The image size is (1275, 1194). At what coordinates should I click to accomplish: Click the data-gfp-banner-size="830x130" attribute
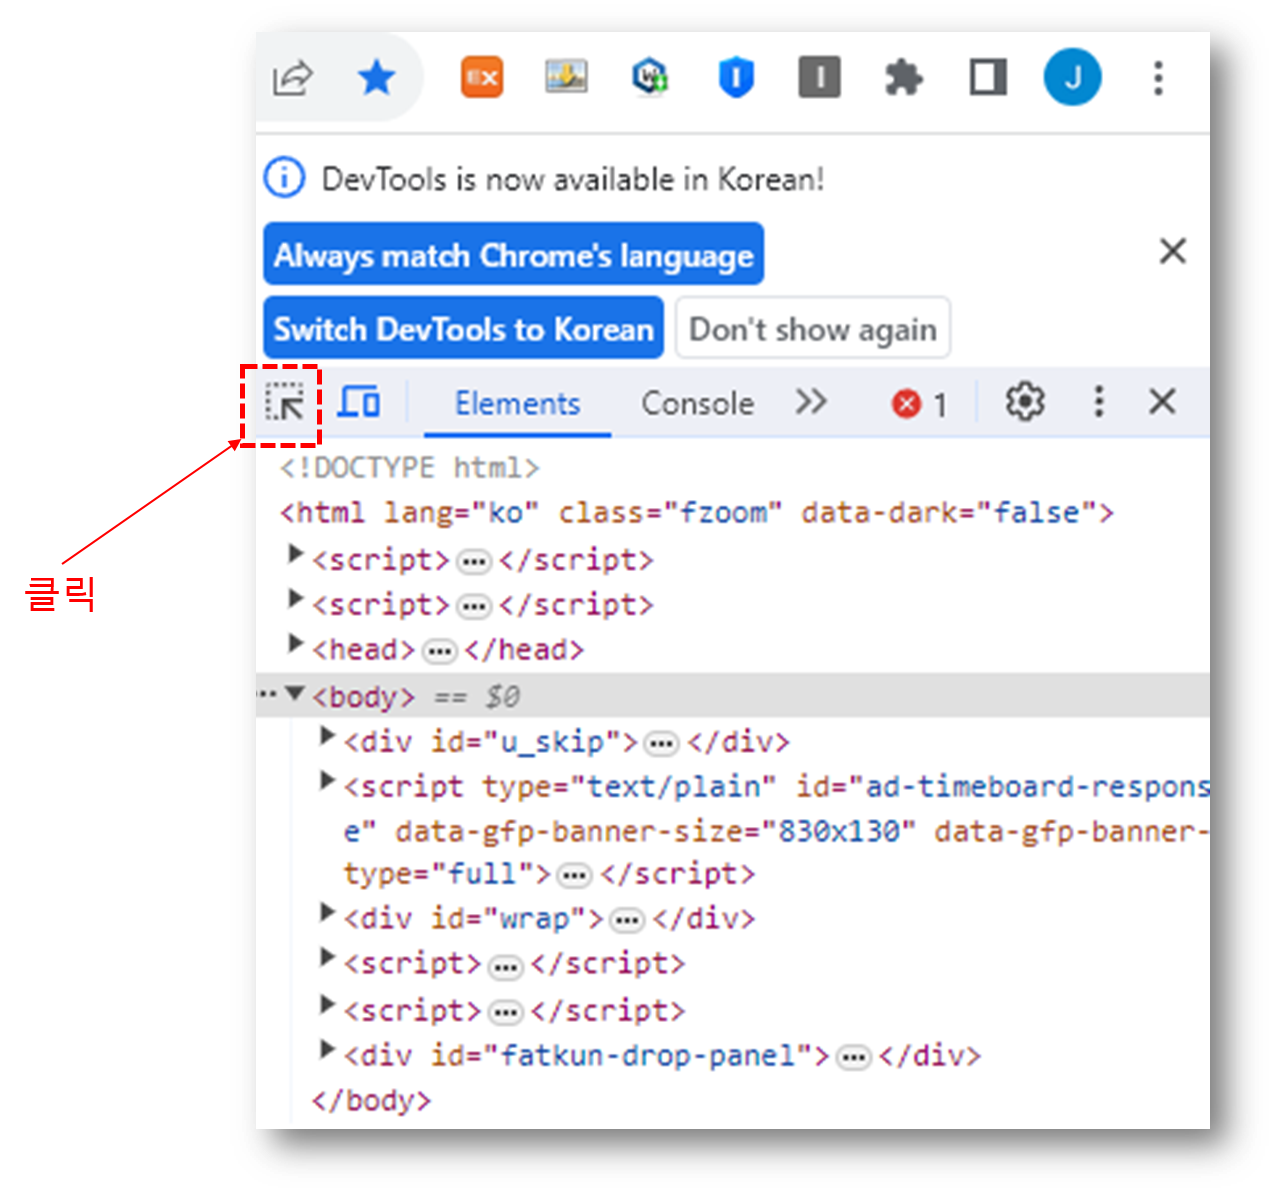pyautogui.click(x=655, y=832)
